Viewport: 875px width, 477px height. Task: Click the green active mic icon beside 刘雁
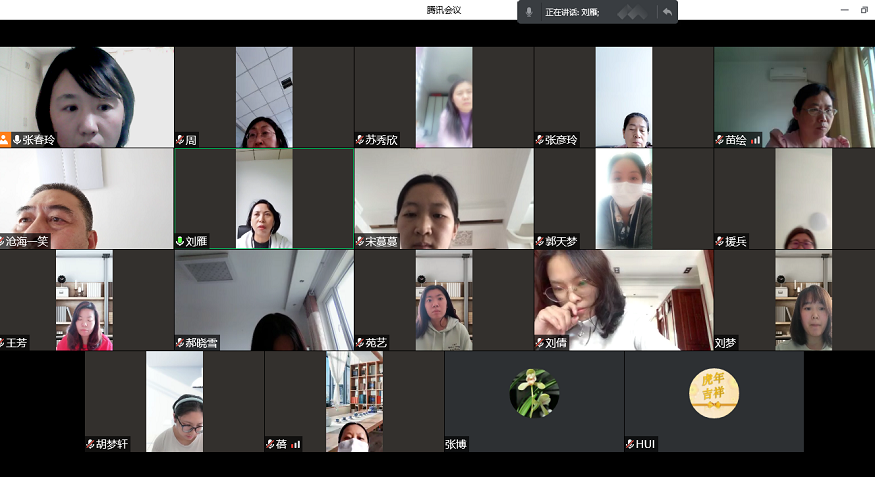coord(180,241)
